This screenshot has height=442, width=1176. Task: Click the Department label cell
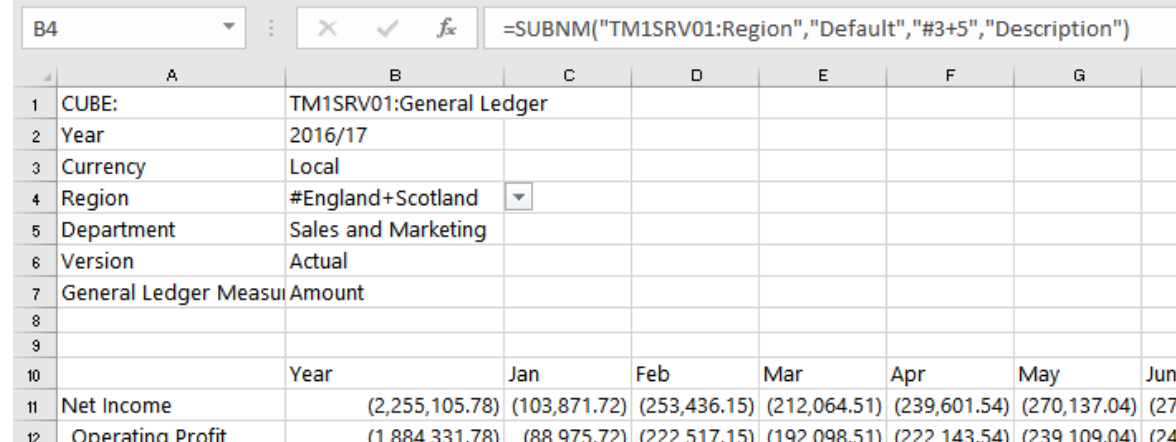[x=172, y=230]
